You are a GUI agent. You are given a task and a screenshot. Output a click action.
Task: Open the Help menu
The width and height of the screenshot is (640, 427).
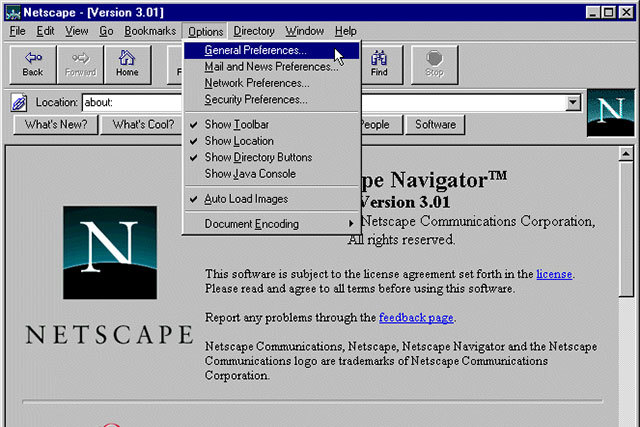[346, 31]
